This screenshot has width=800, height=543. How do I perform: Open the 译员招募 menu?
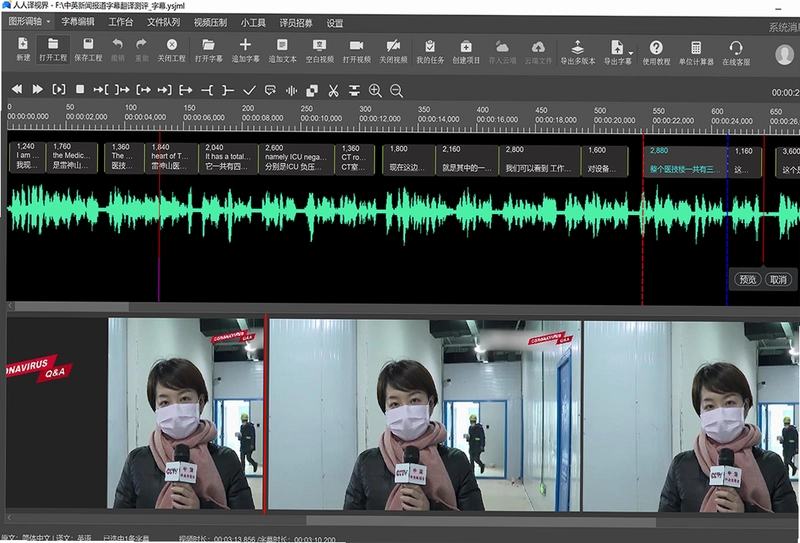click(296, 23)
